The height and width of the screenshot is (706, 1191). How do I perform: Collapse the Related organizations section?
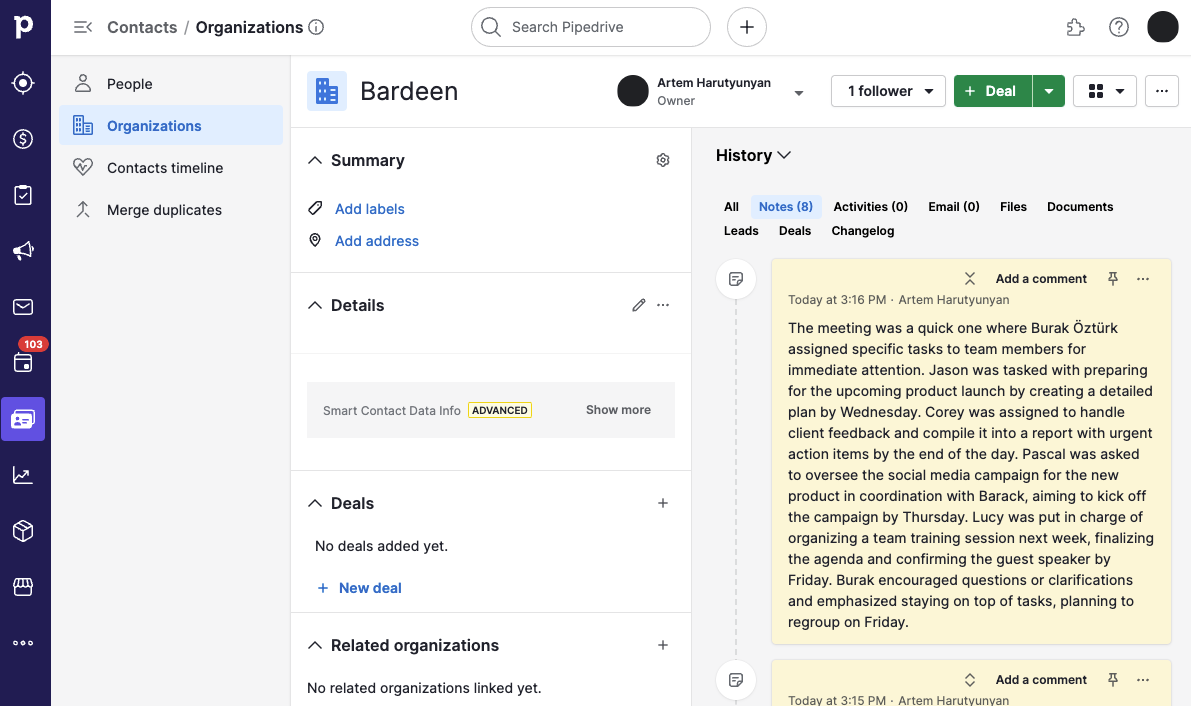(x=314, y=645)
